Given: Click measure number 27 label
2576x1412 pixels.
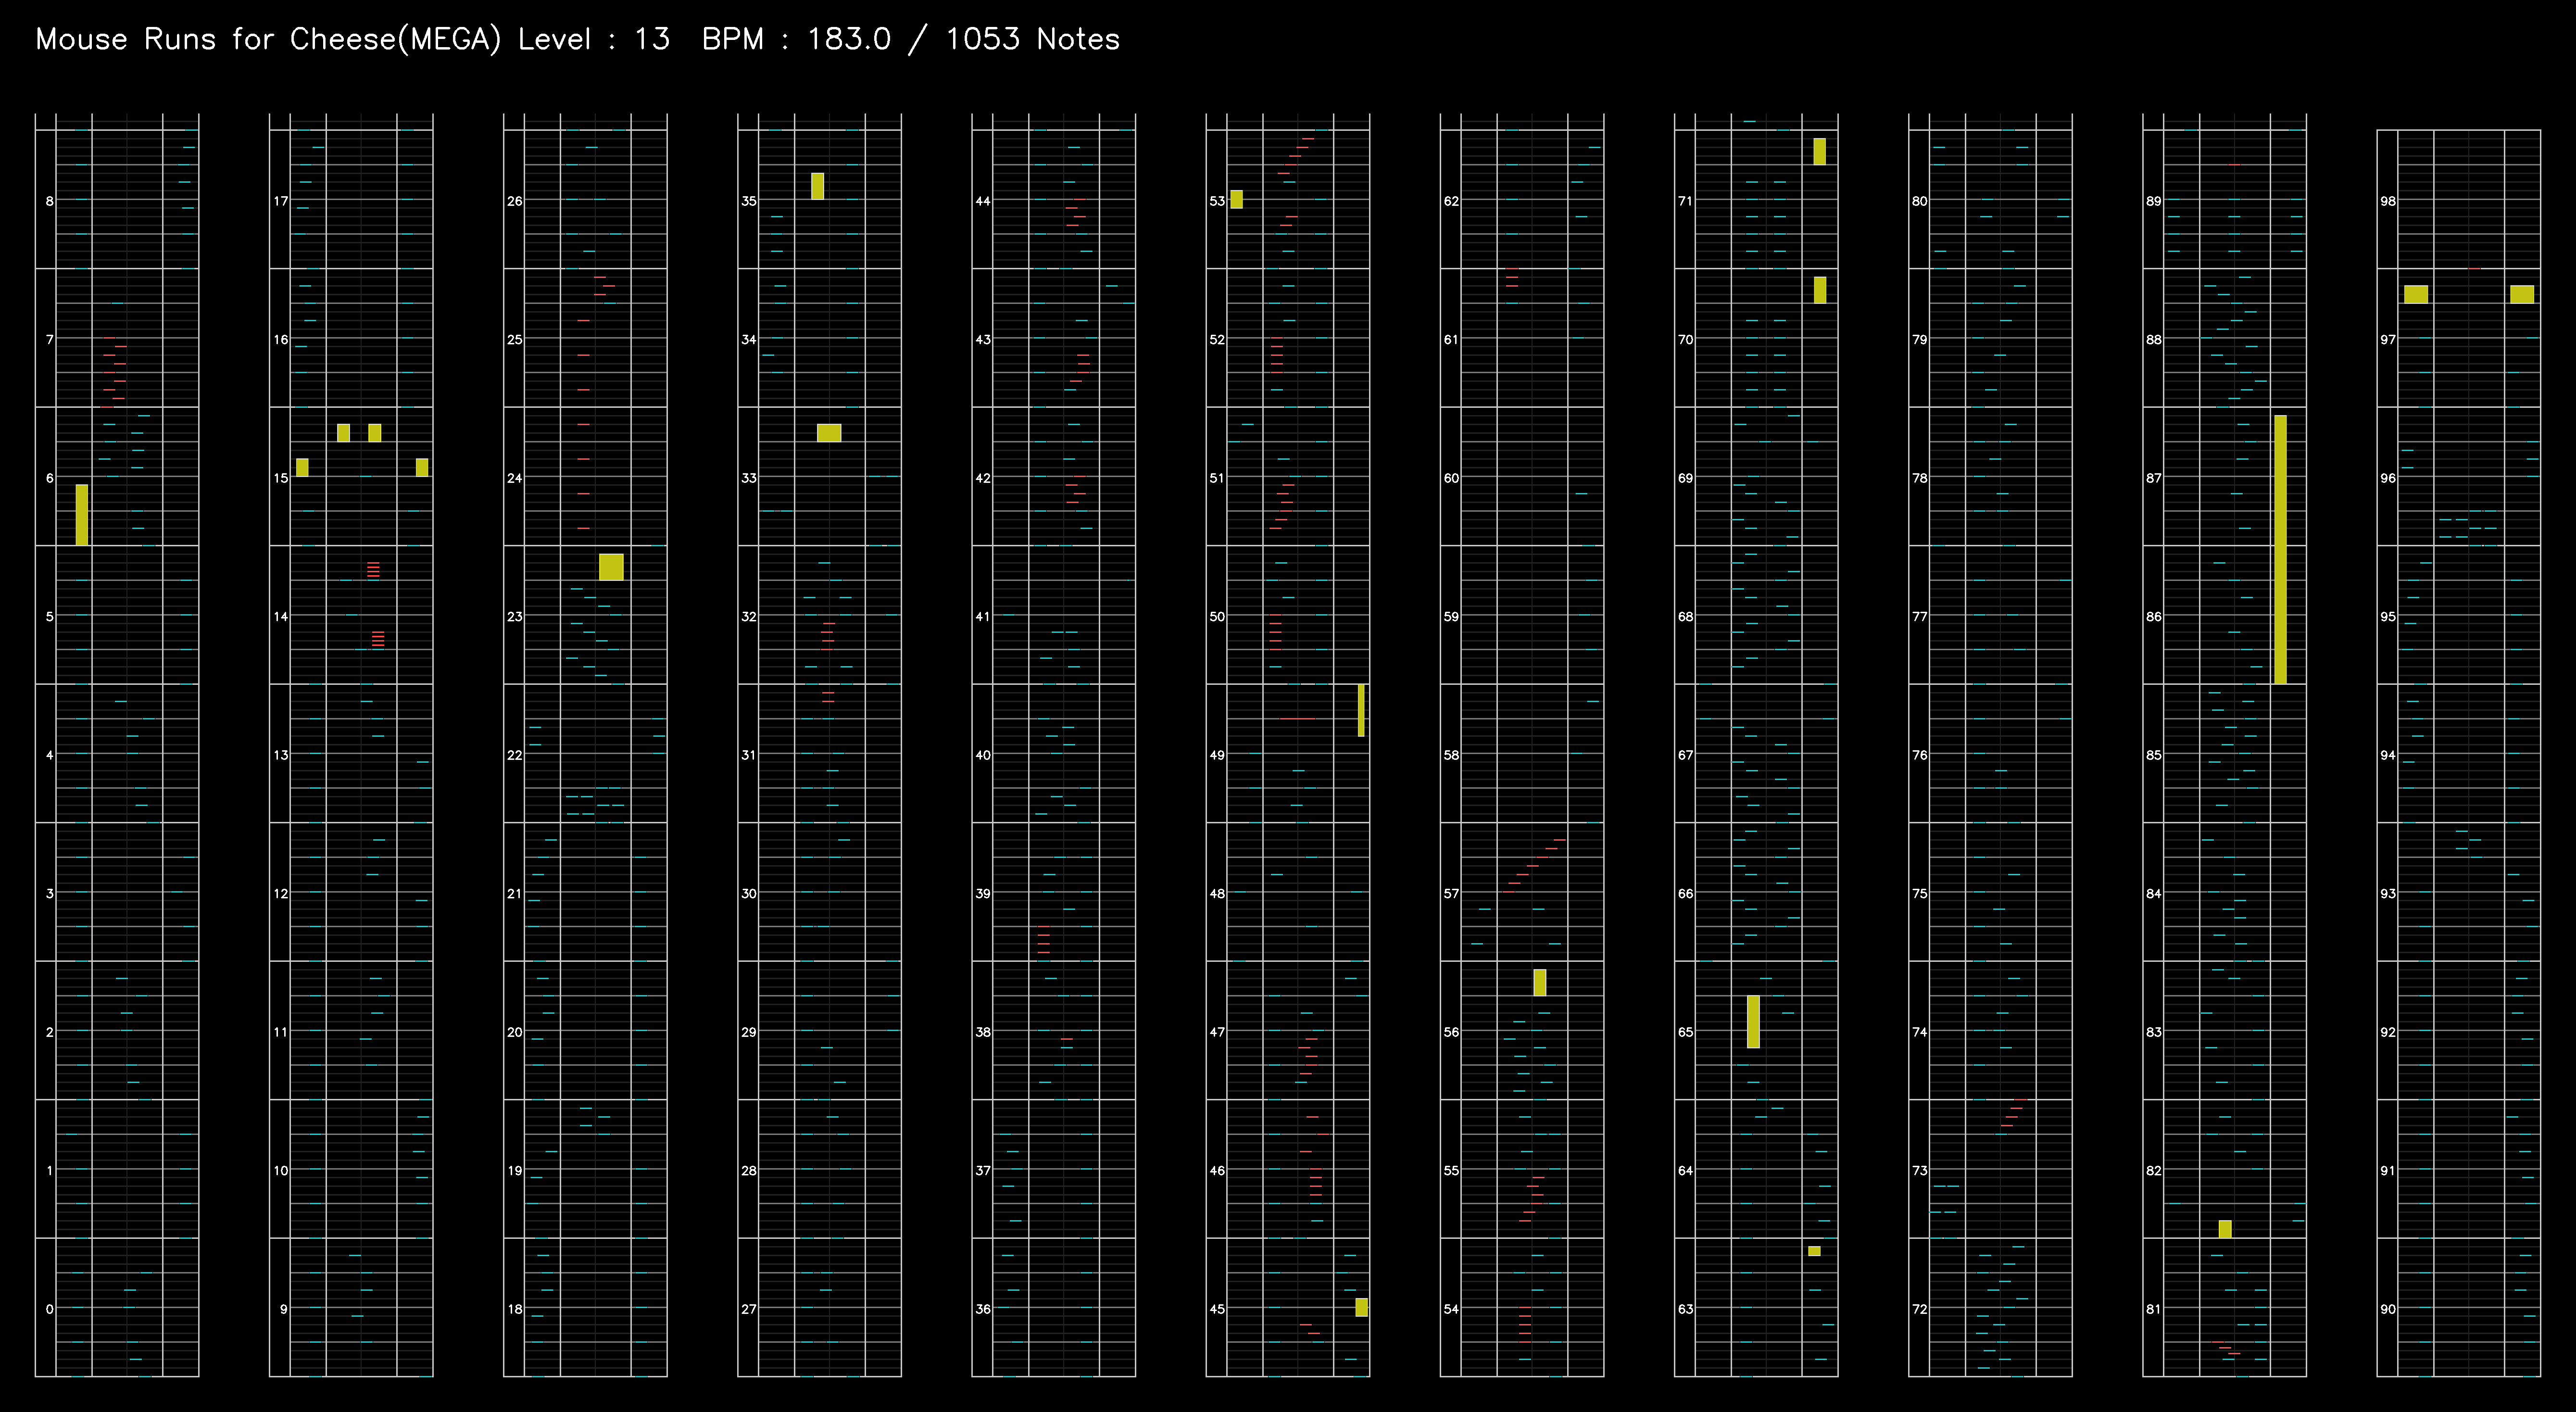Looking at the screenshot, I should coord(749,1309).
